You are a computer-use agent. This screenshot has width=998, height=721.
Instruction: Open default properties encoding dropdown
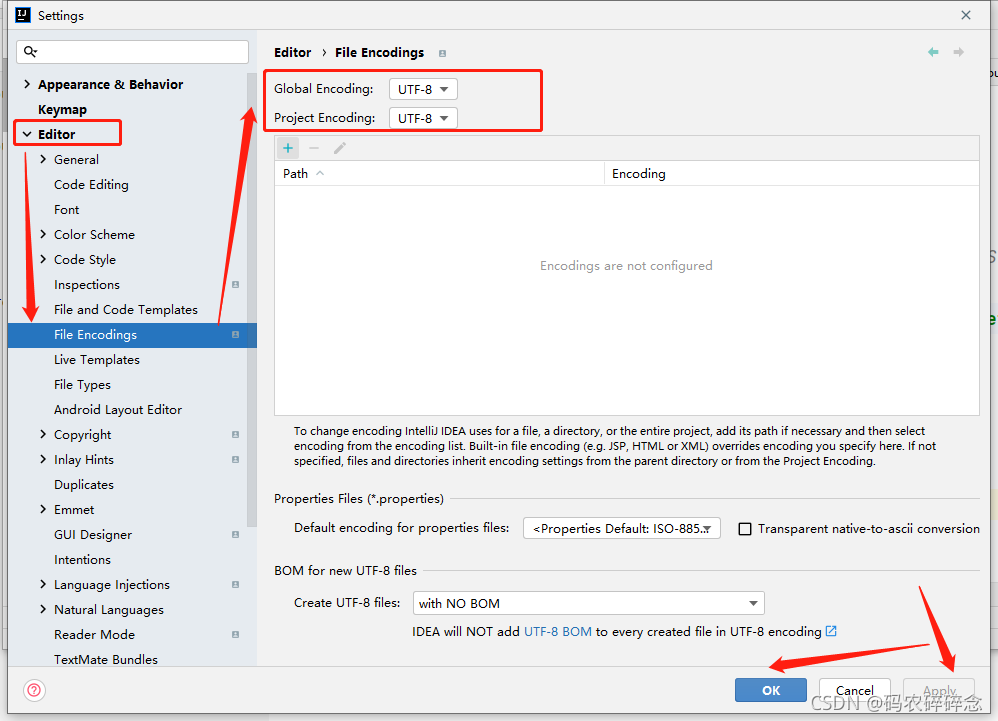622,528
